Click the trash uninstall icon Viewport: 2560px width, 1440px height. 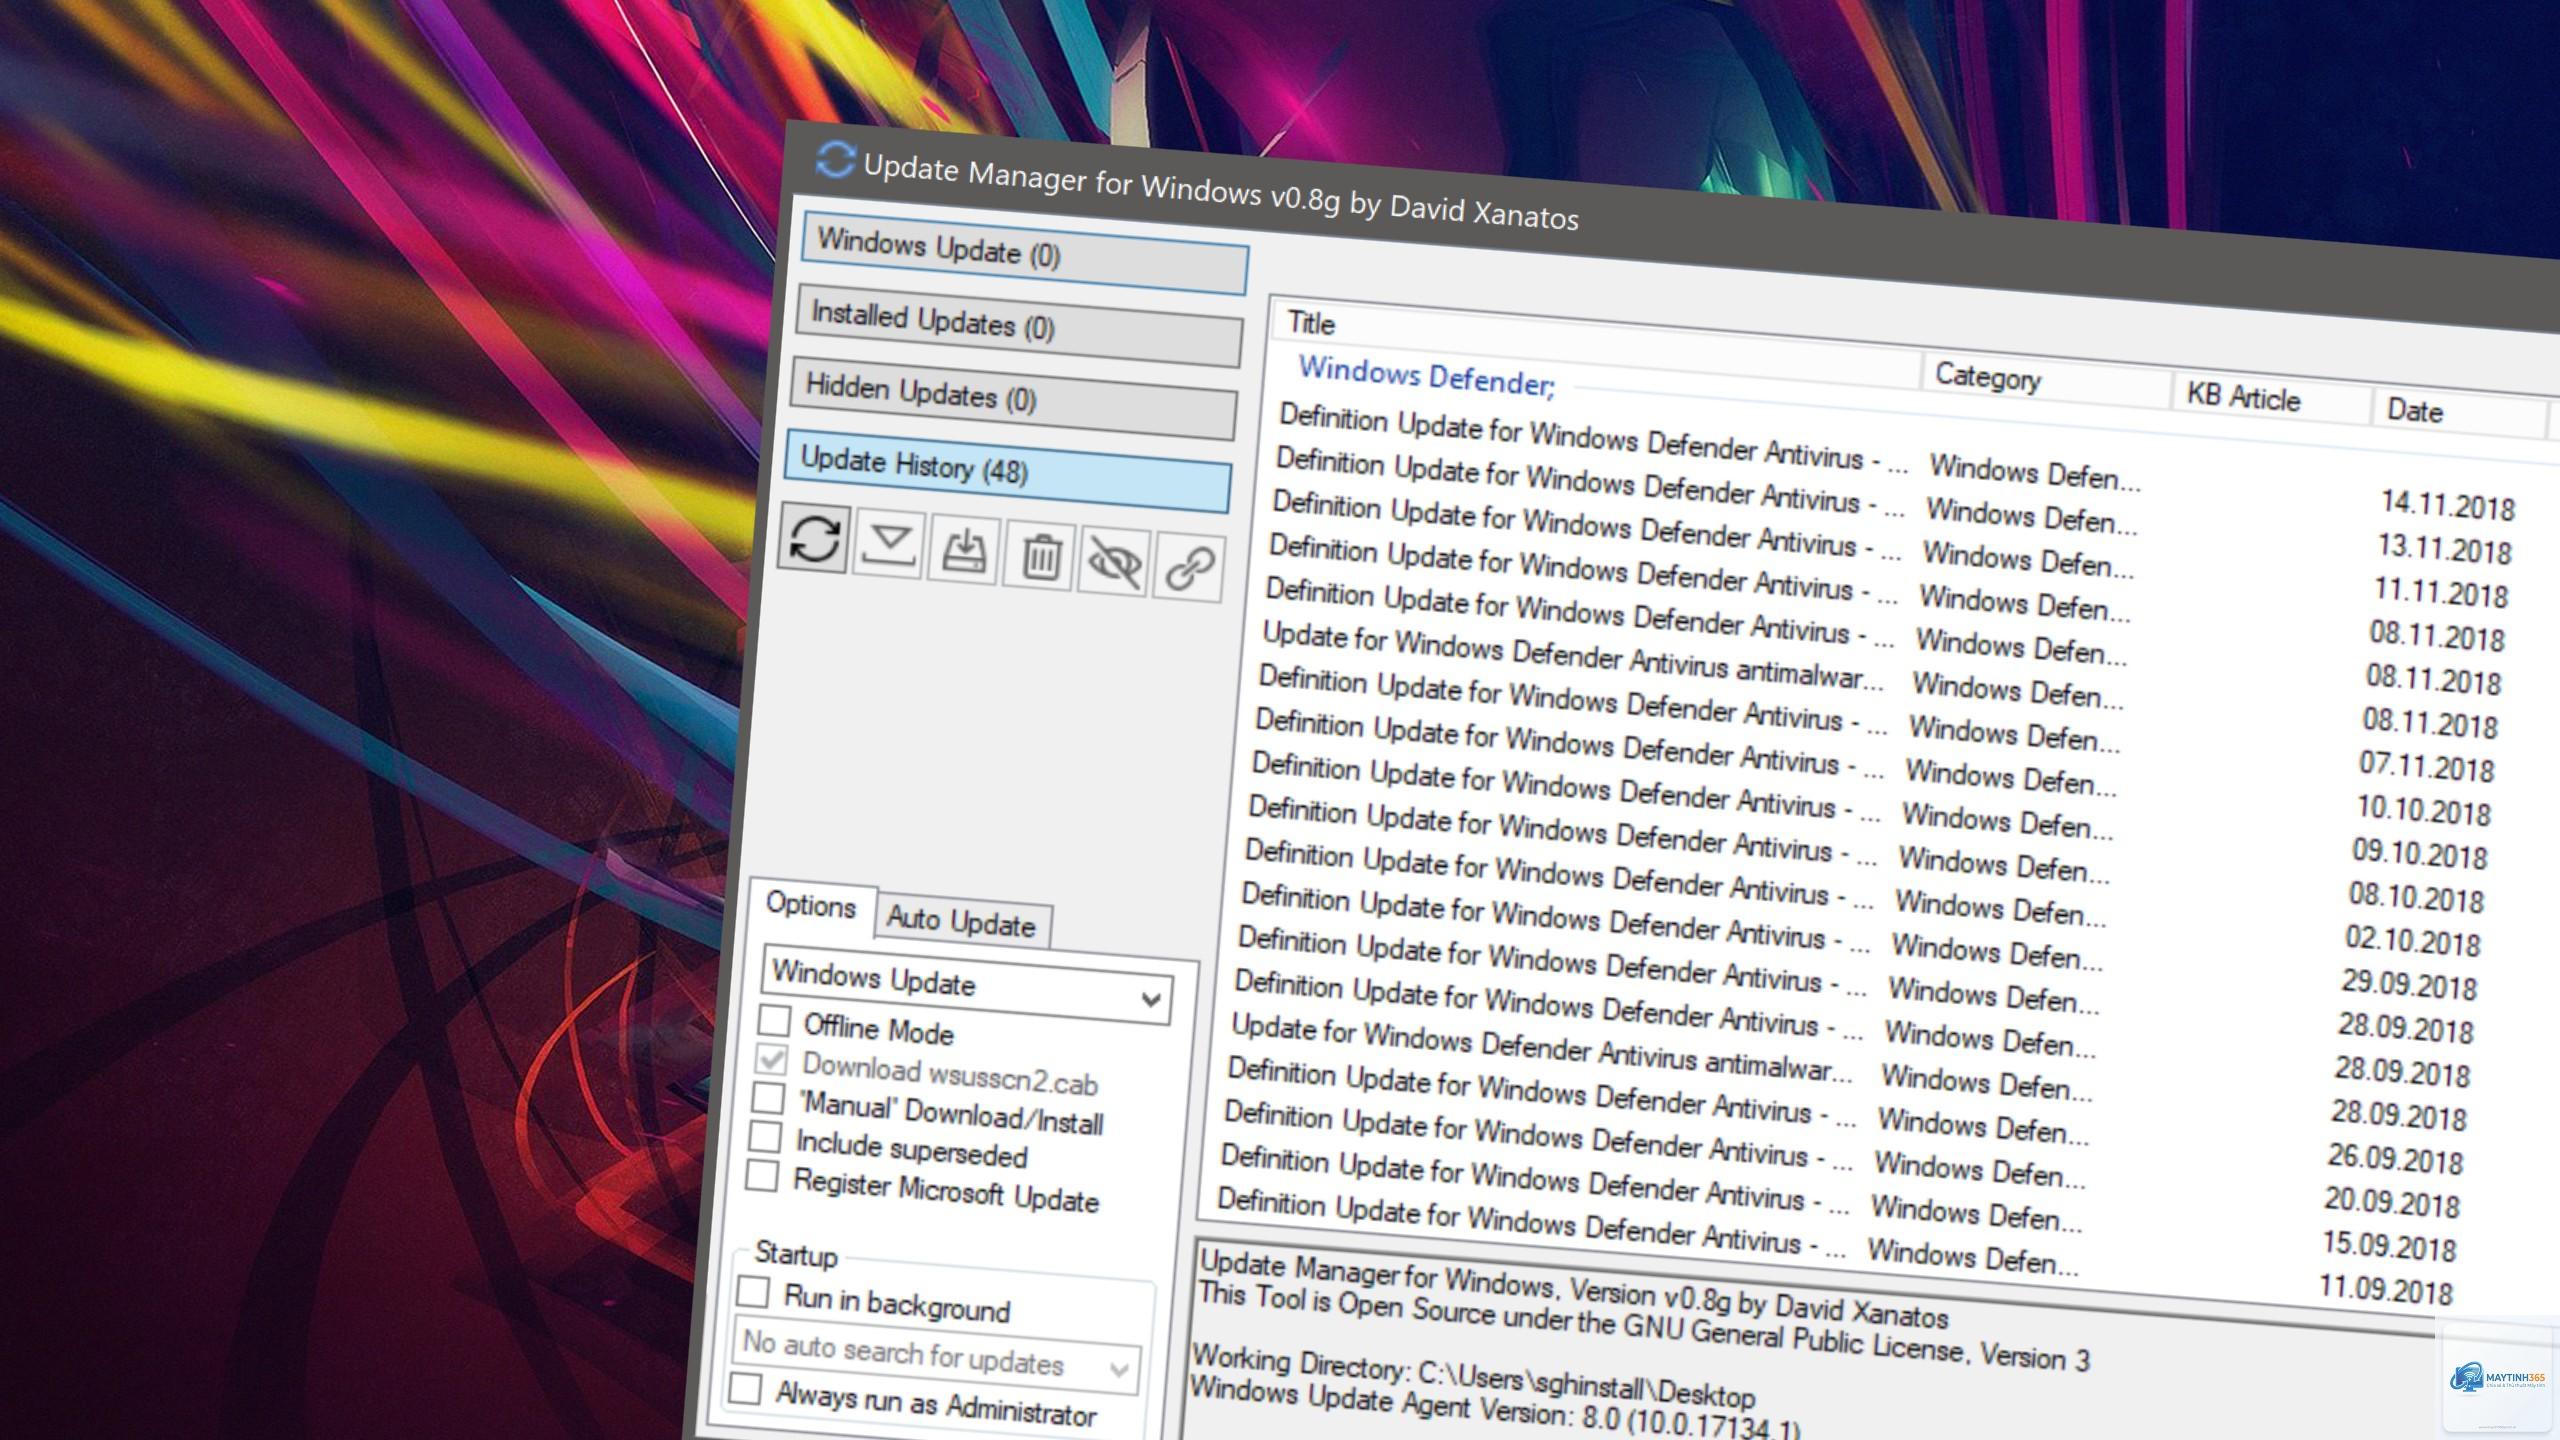(x=1040, y=557)
